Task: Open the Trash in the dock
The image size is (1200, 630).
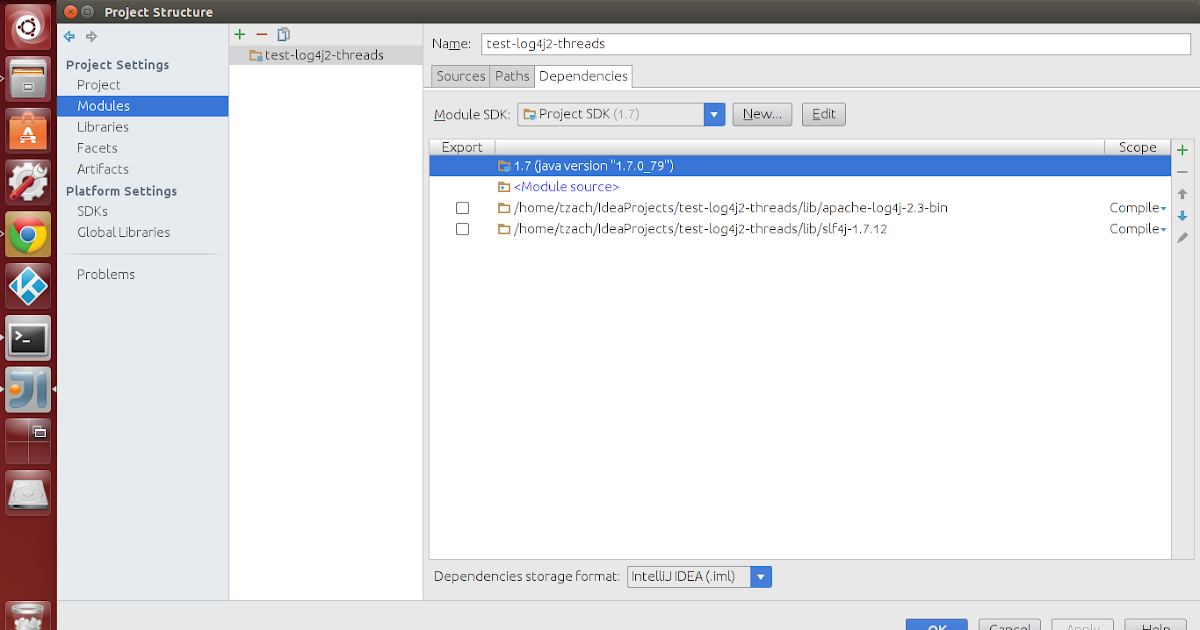Action: pos(28,616)
